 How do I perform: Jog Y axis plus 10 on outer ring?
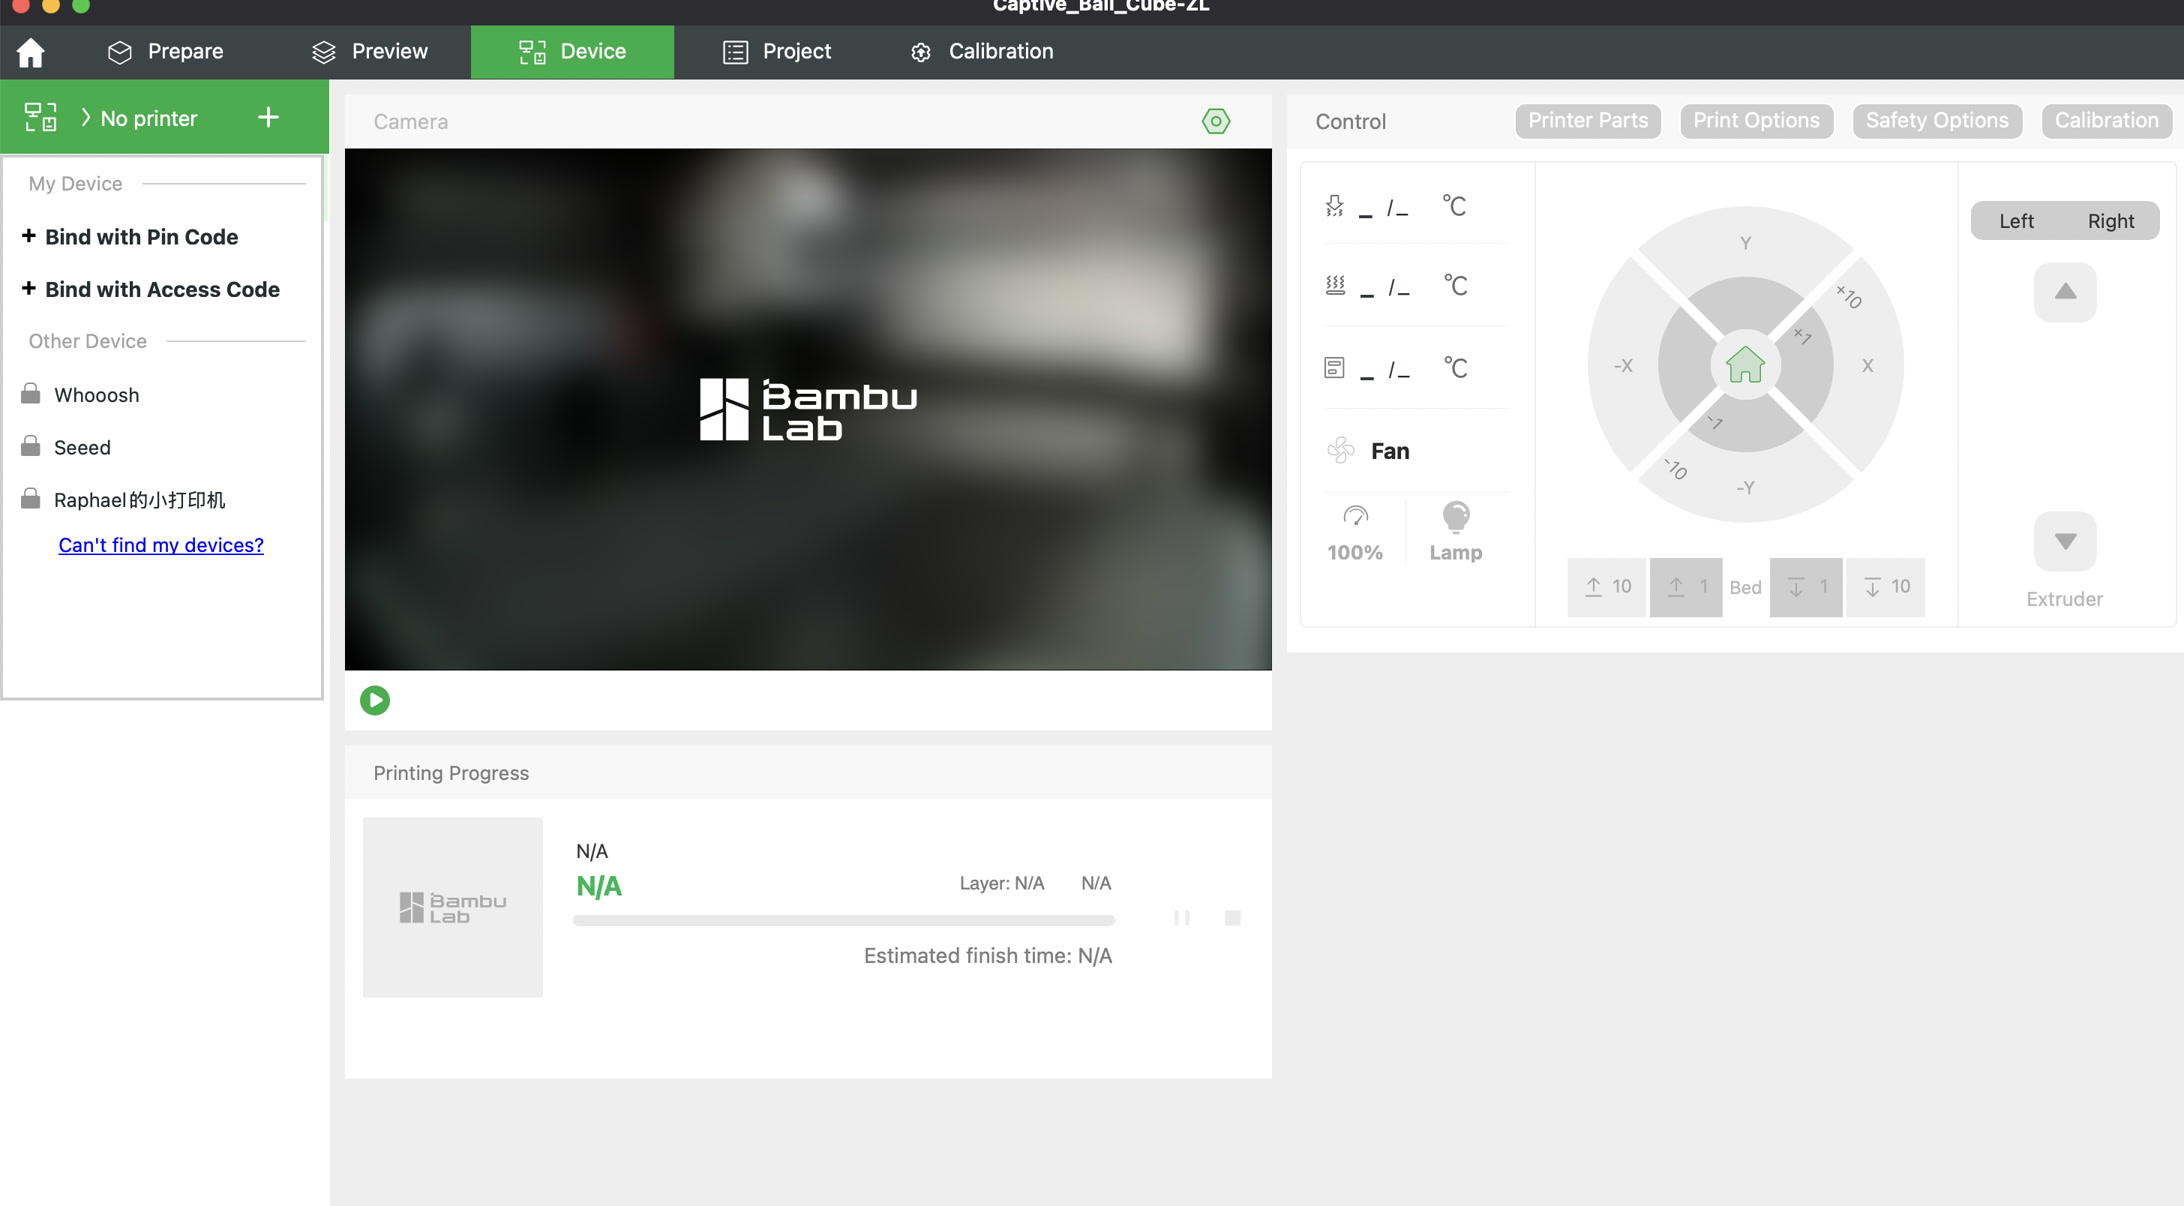click(1745, 243)
